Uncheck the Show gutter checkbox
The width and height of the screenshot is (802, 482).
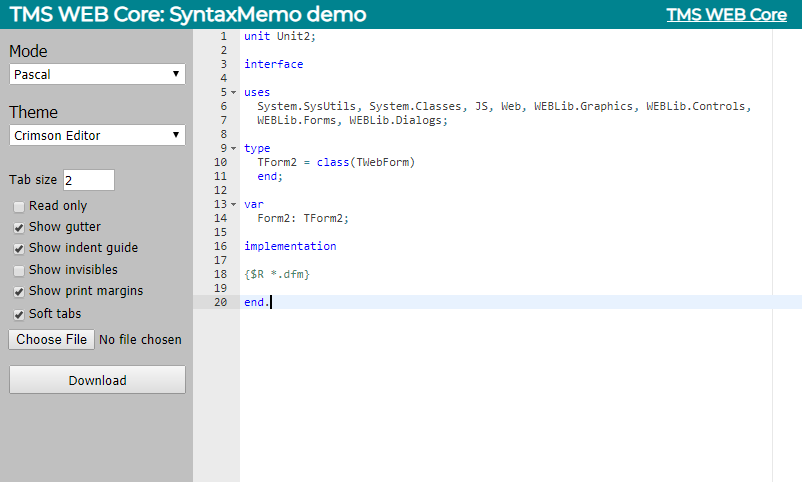pyautogui.click(x=19, y=228)
